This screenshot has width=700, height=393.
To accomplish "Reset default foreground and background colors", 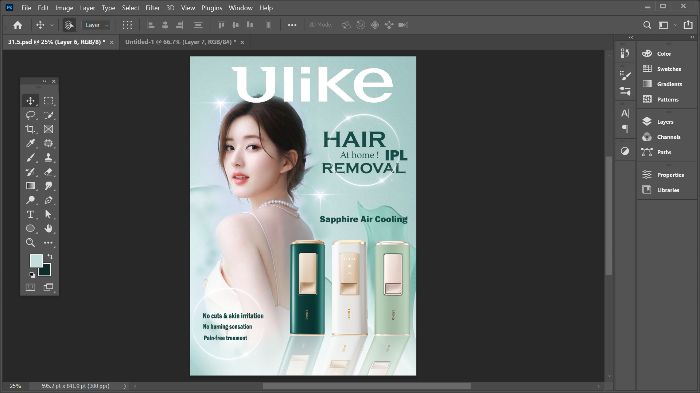I will [x=32, y=275].
